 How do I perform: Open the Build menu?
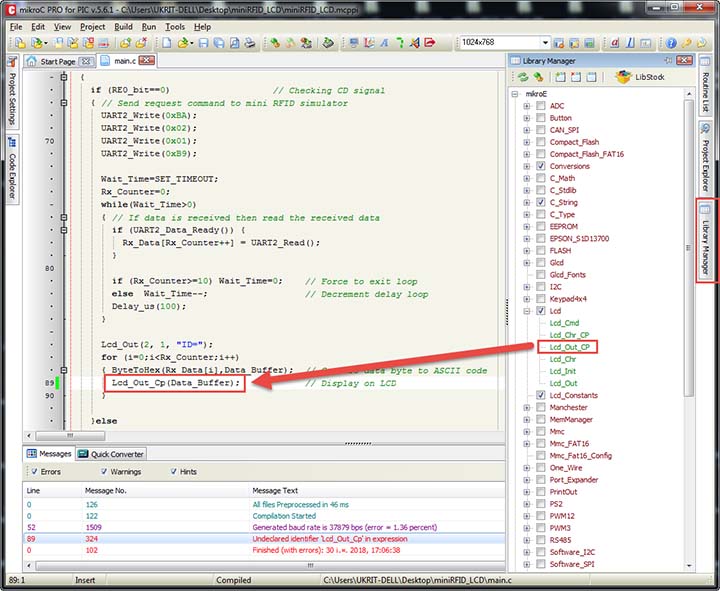(123, 26)
